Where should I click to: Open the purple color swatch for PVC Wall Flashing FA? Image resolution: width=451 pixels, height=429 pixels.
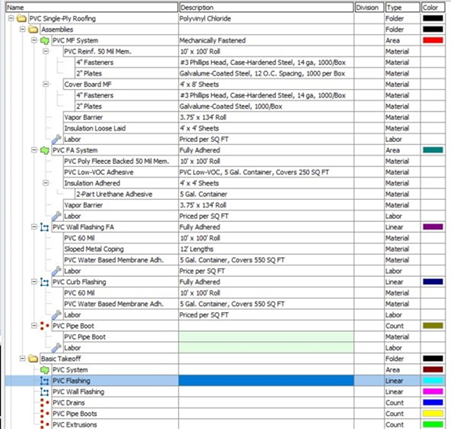433,227
